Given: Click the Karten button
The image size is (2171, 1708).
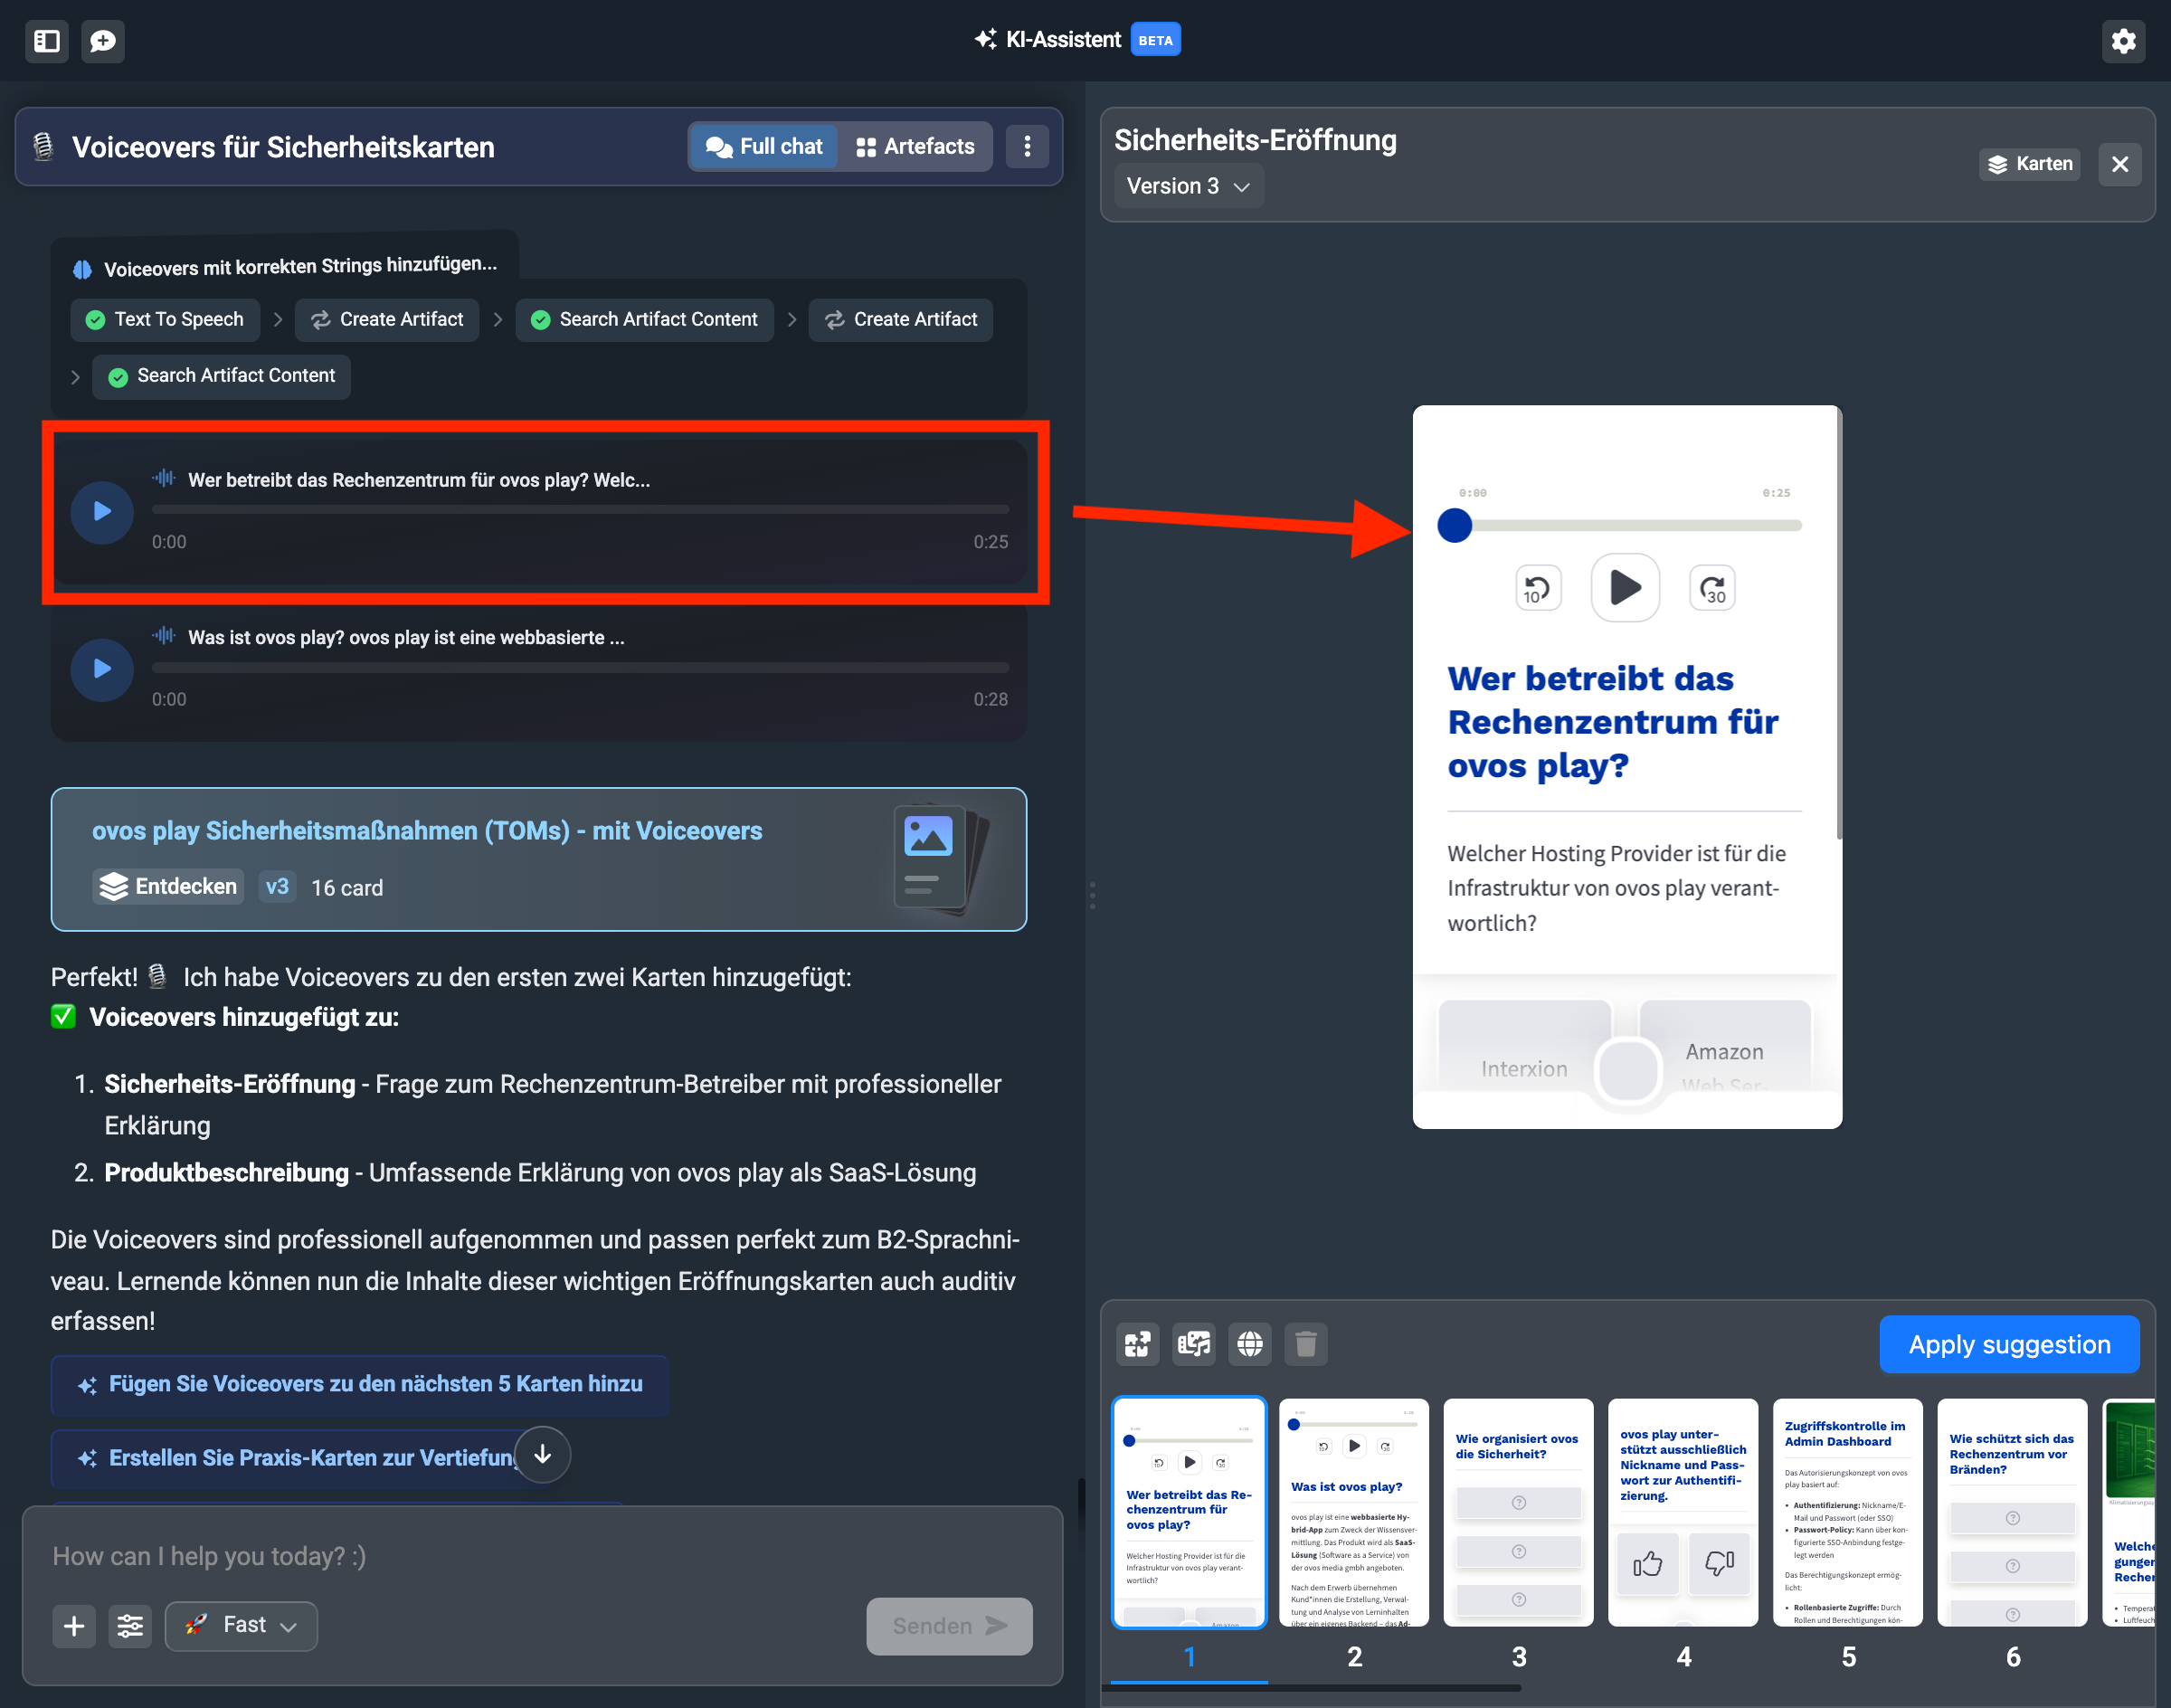Looking at the screenshot, I should tap(2029, 164).
